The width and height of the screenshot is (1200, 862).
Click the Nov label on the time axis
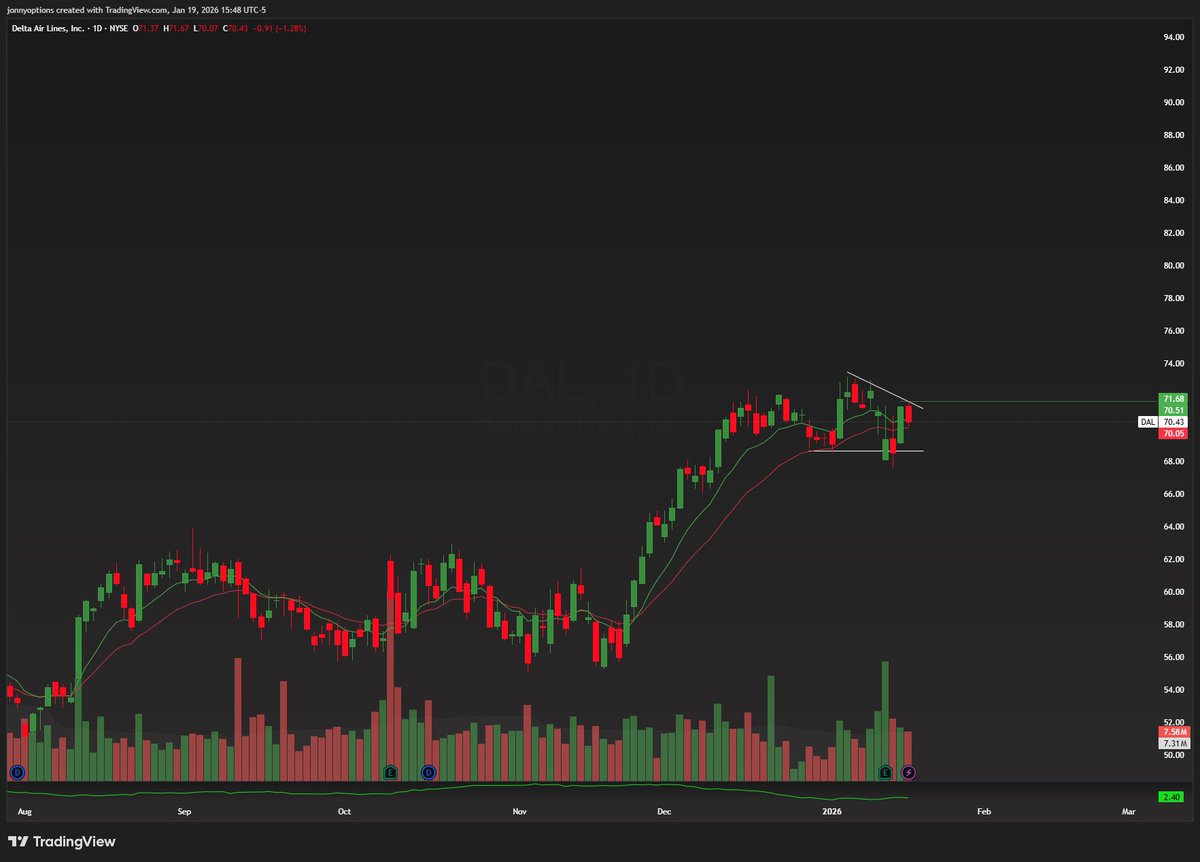pos(519,812)
